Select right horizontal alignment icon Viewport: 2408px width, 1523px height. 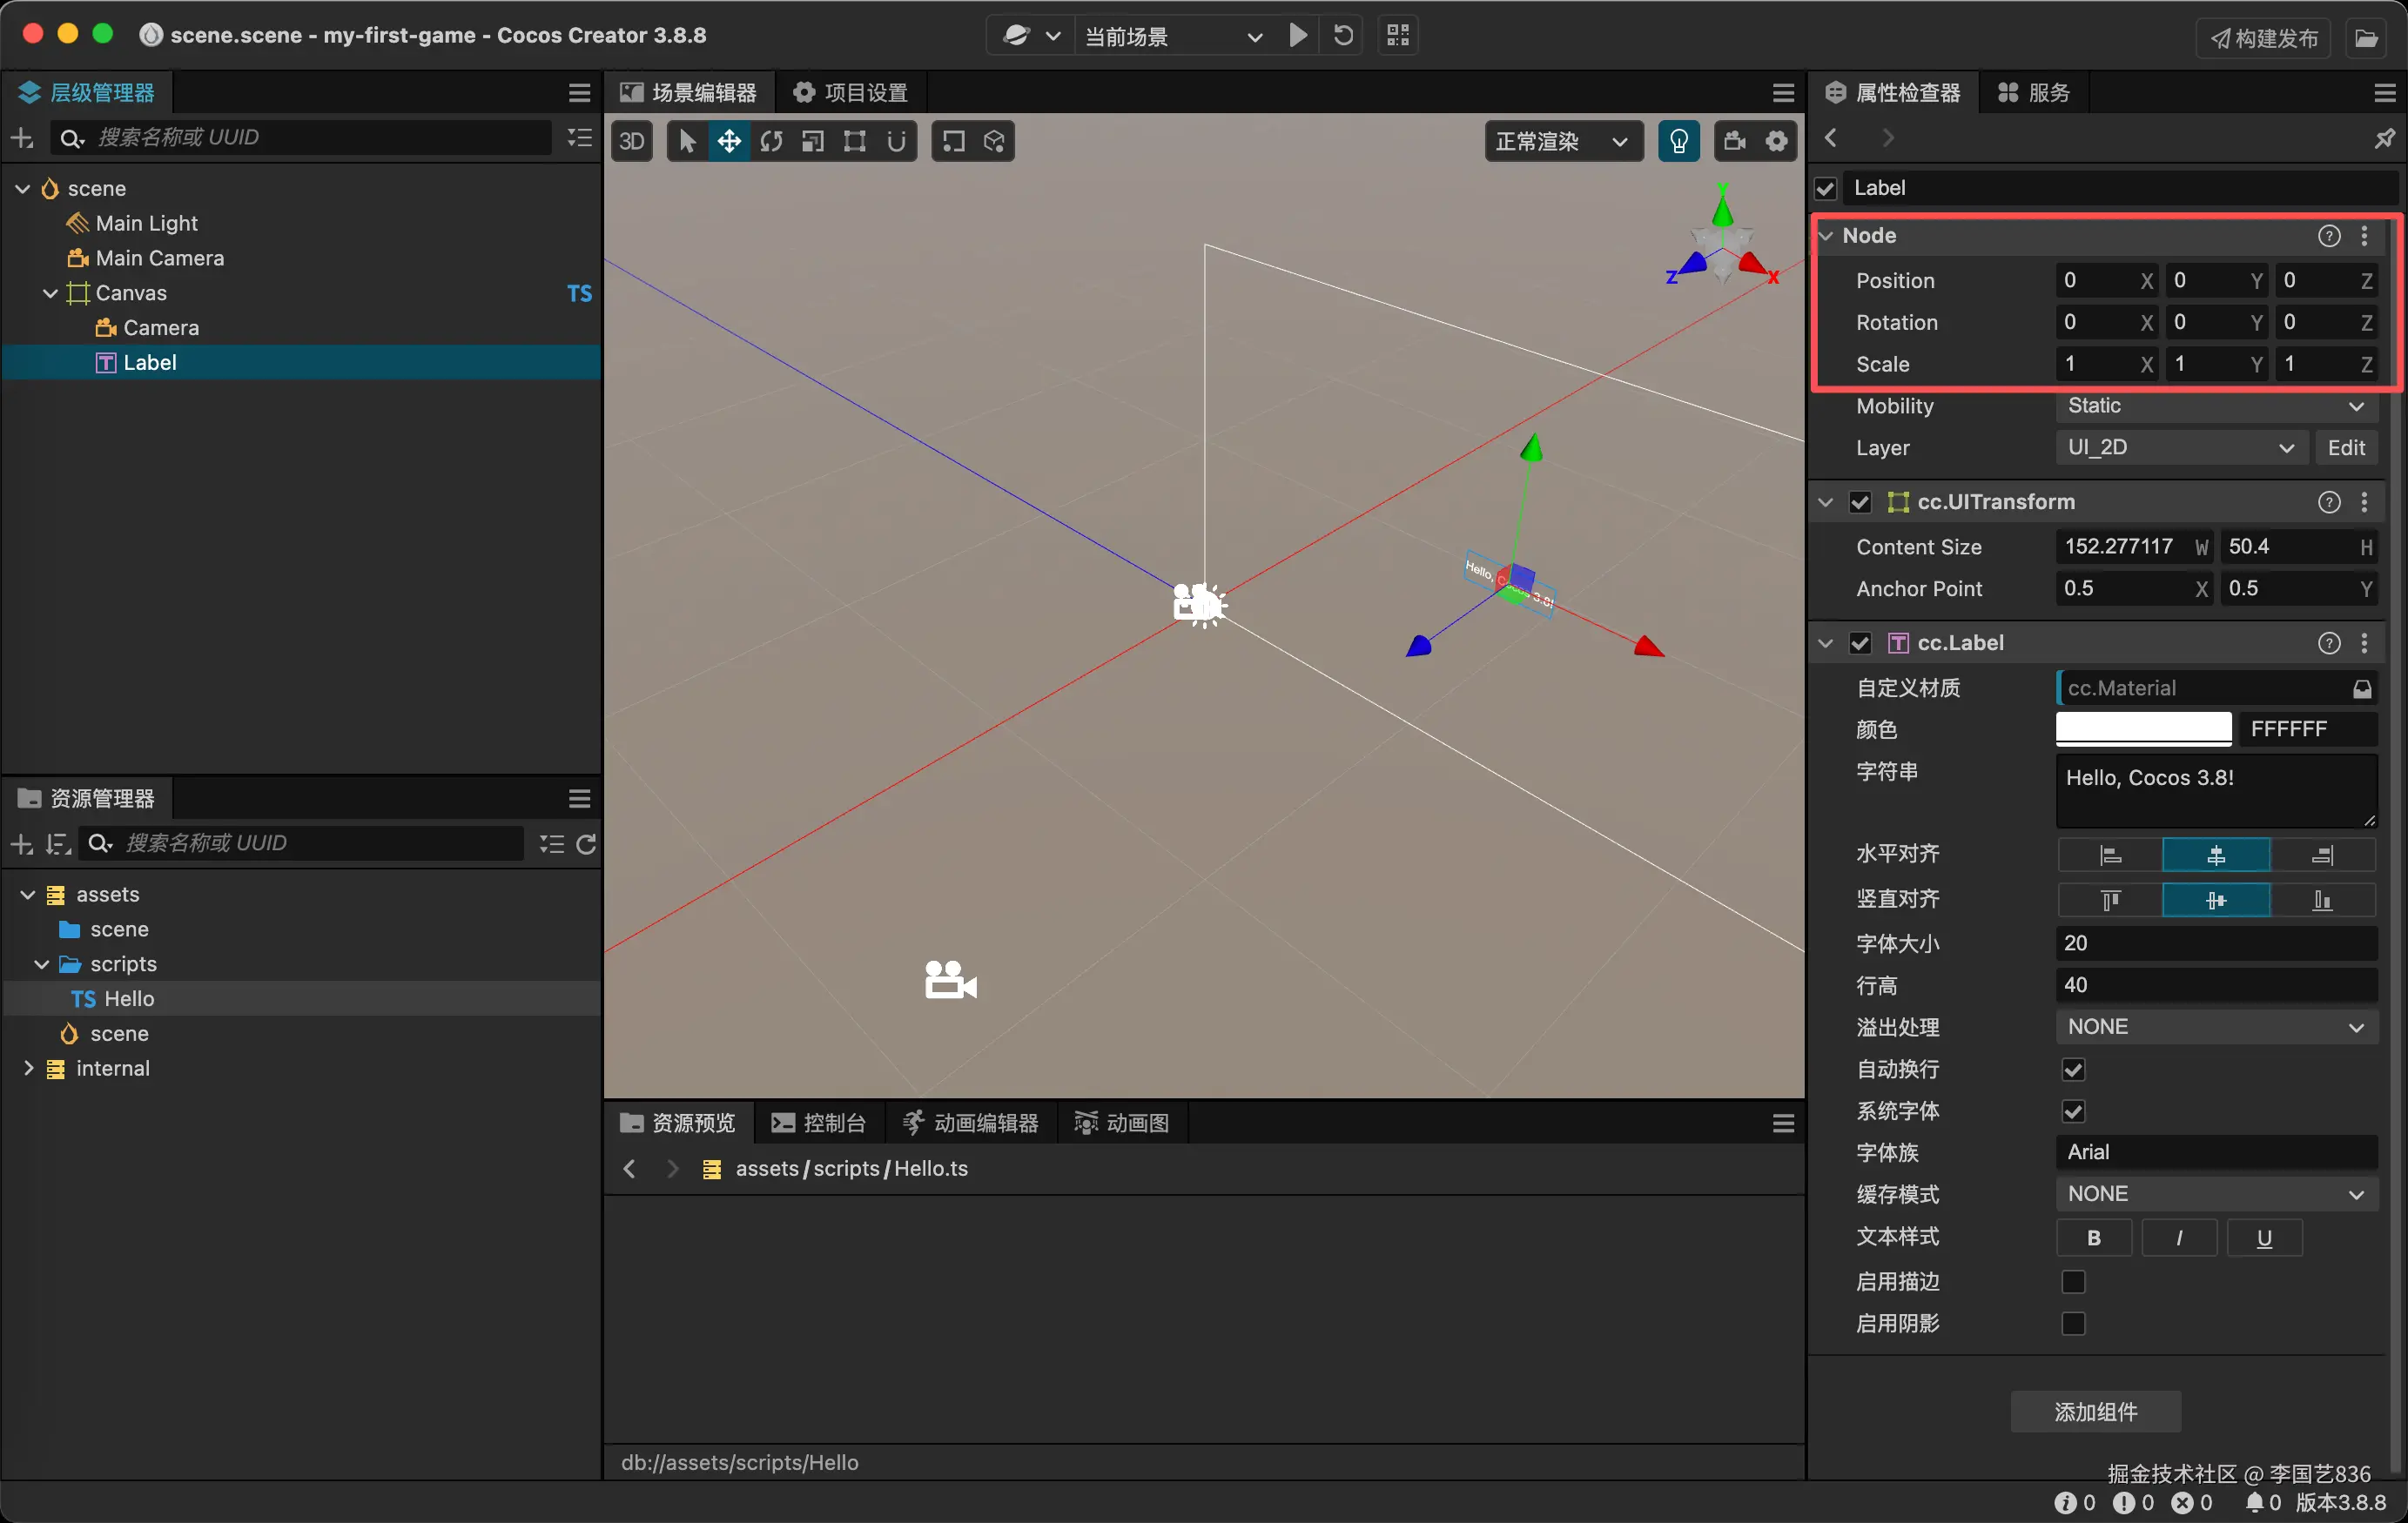2322,855
